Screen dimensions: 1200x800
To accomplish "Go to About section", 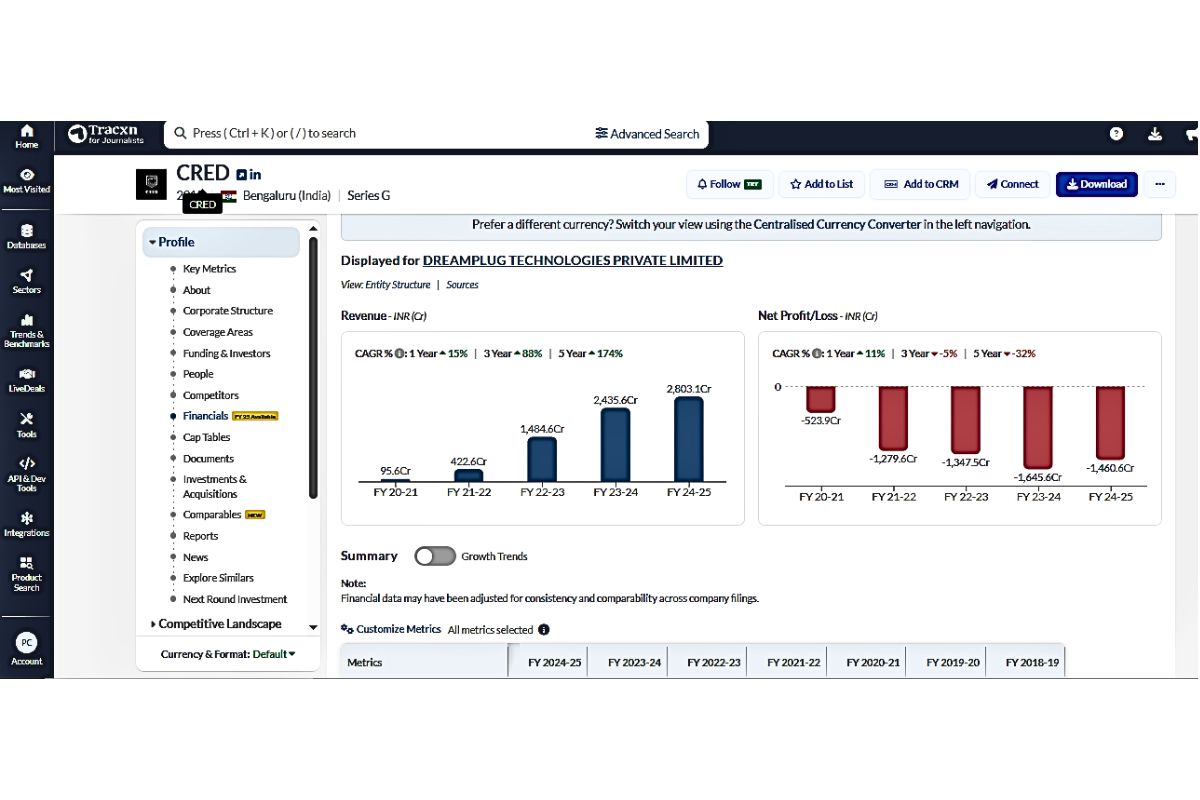I will point(196,290).
